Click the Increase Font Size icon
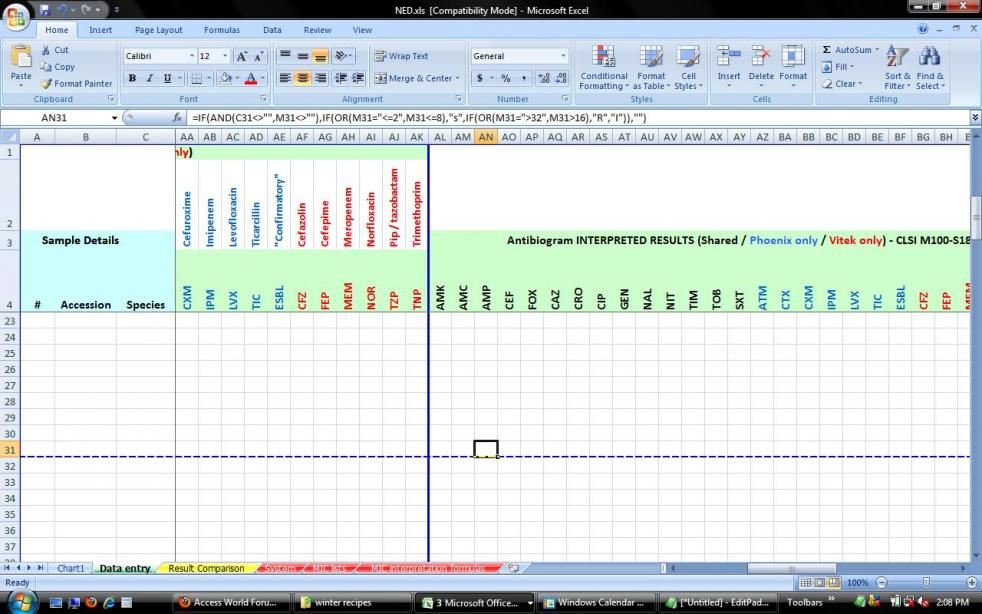Image resolution: width=982 pixels, height=614 pixels. pyautogui.click(x=243, y=57)
